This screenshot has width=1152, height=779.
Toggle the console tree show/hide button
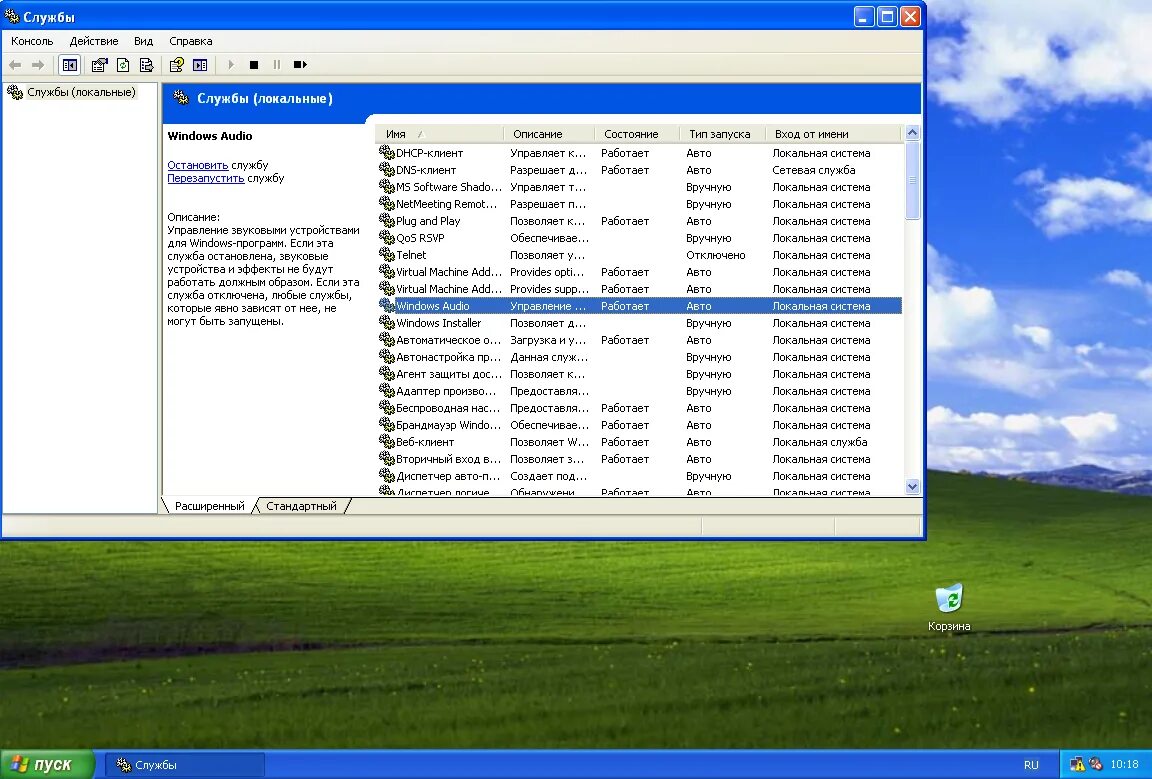point(70,65)
